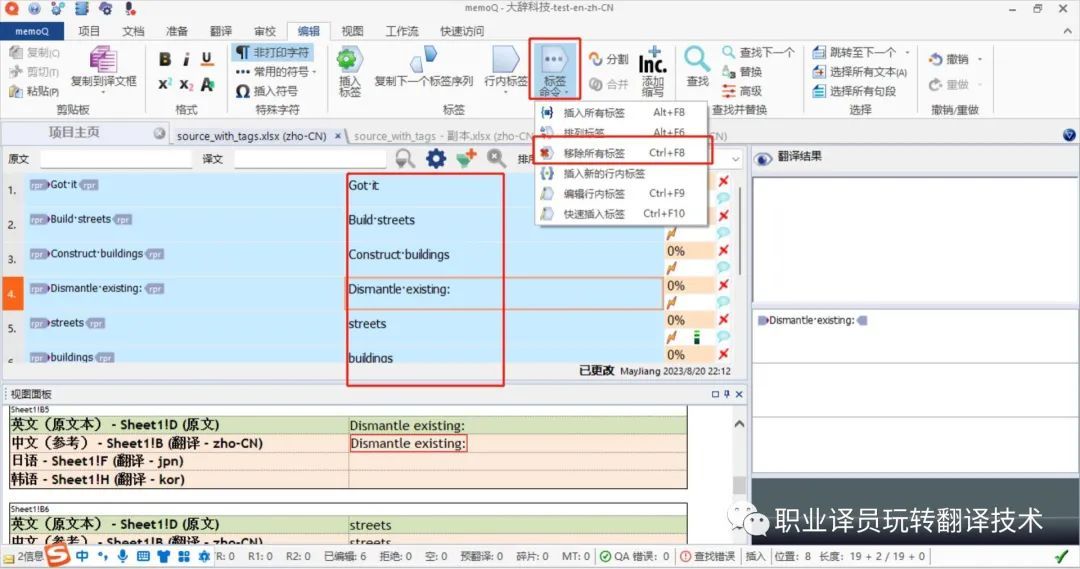Click Paste (粘贴) in clipboard group
The height and width of the screenshot is (569, 1080).
click(34, 91)
